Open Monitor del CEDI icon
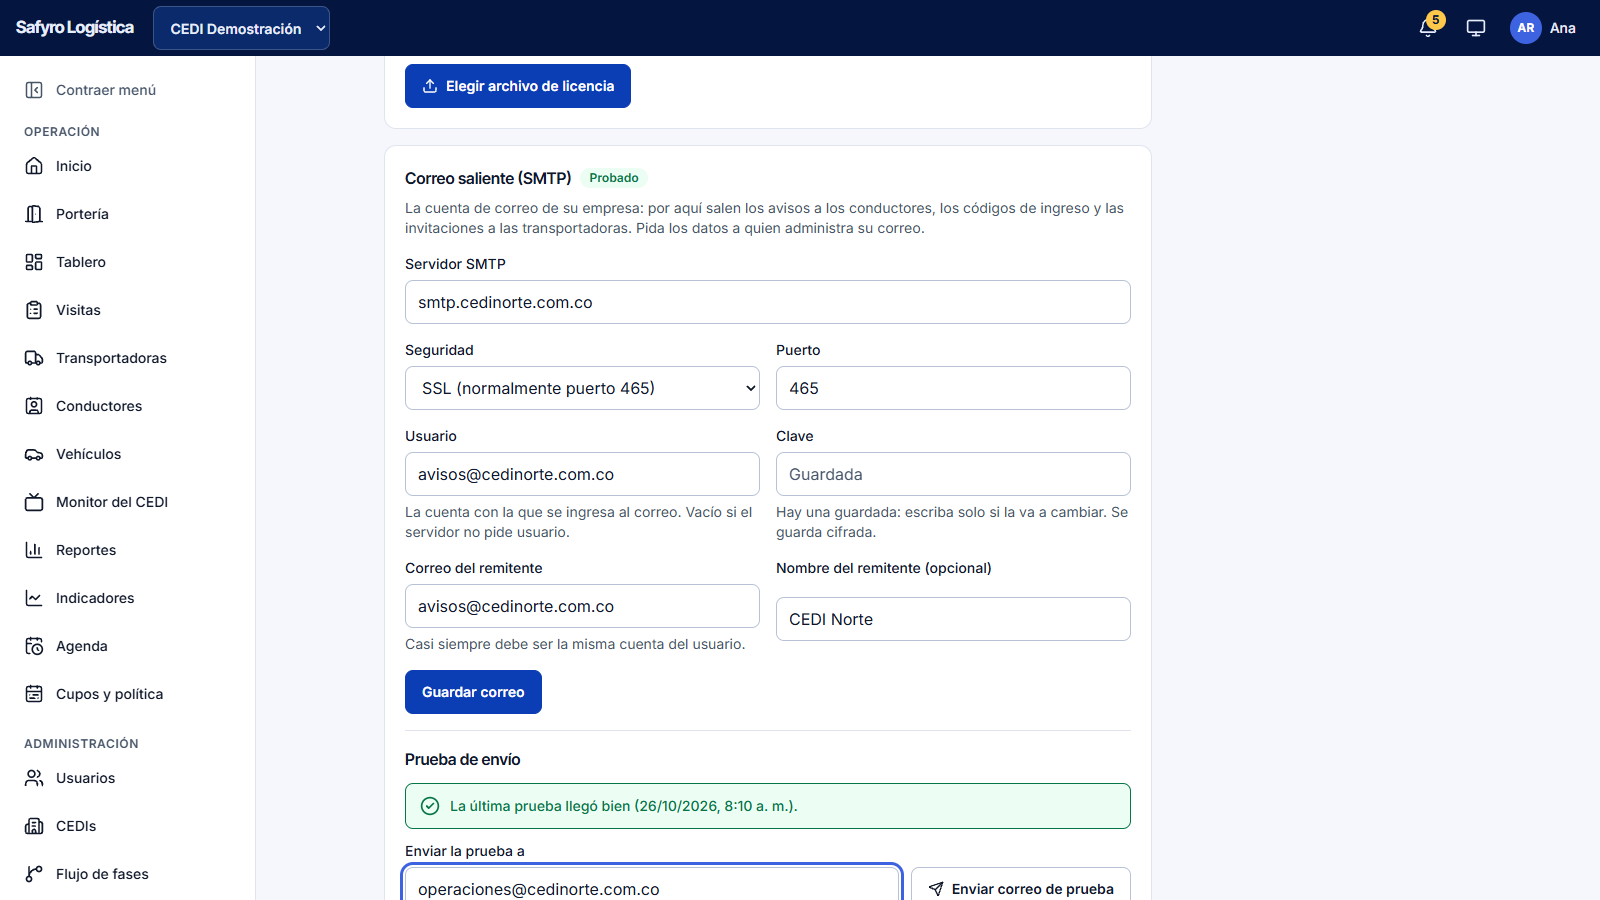Viewport: 1600px width, 900px height. tap(34, 502)
